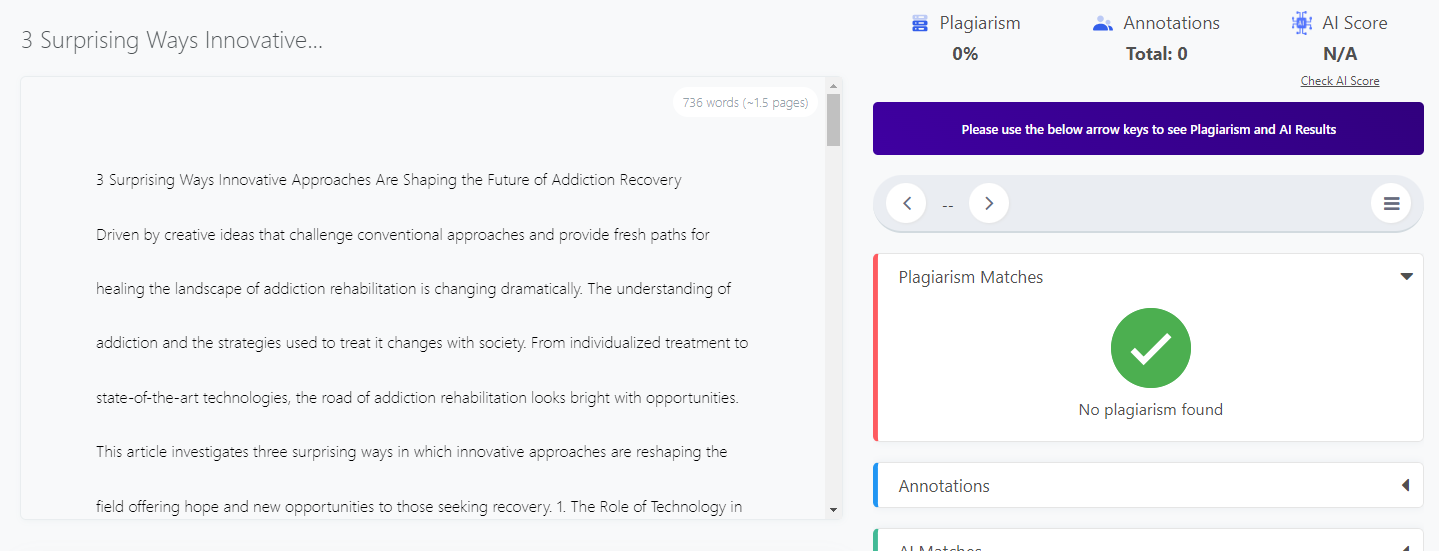Viewport: 1439px width, 551px height.
Task: Click the Annotations panel header
Action: 1148,486
